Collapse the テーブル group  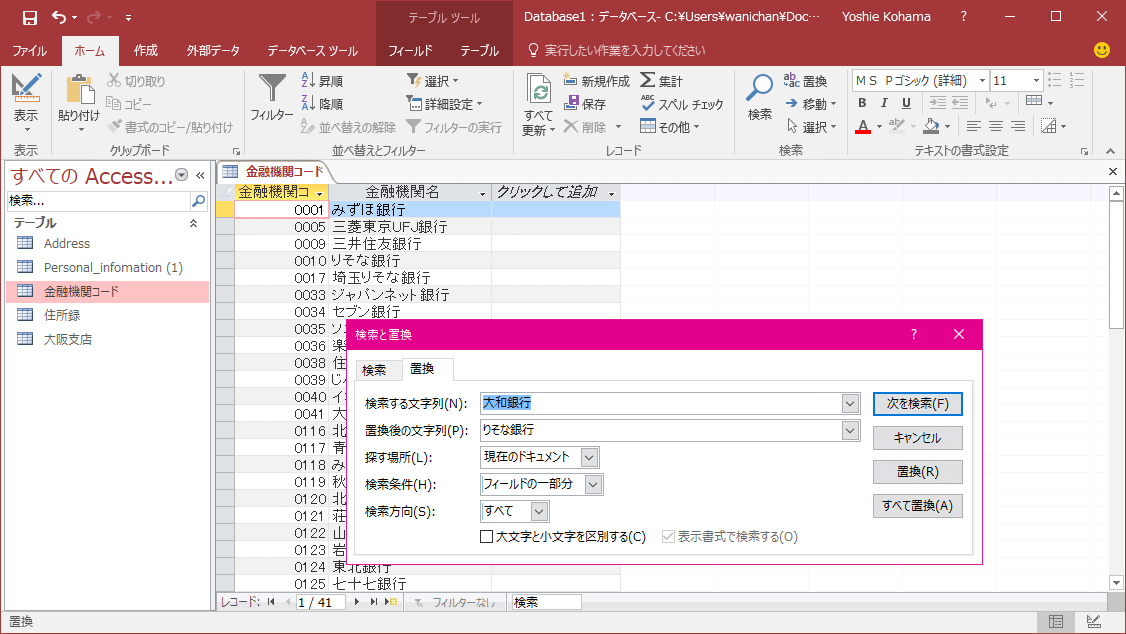point(193,223)
